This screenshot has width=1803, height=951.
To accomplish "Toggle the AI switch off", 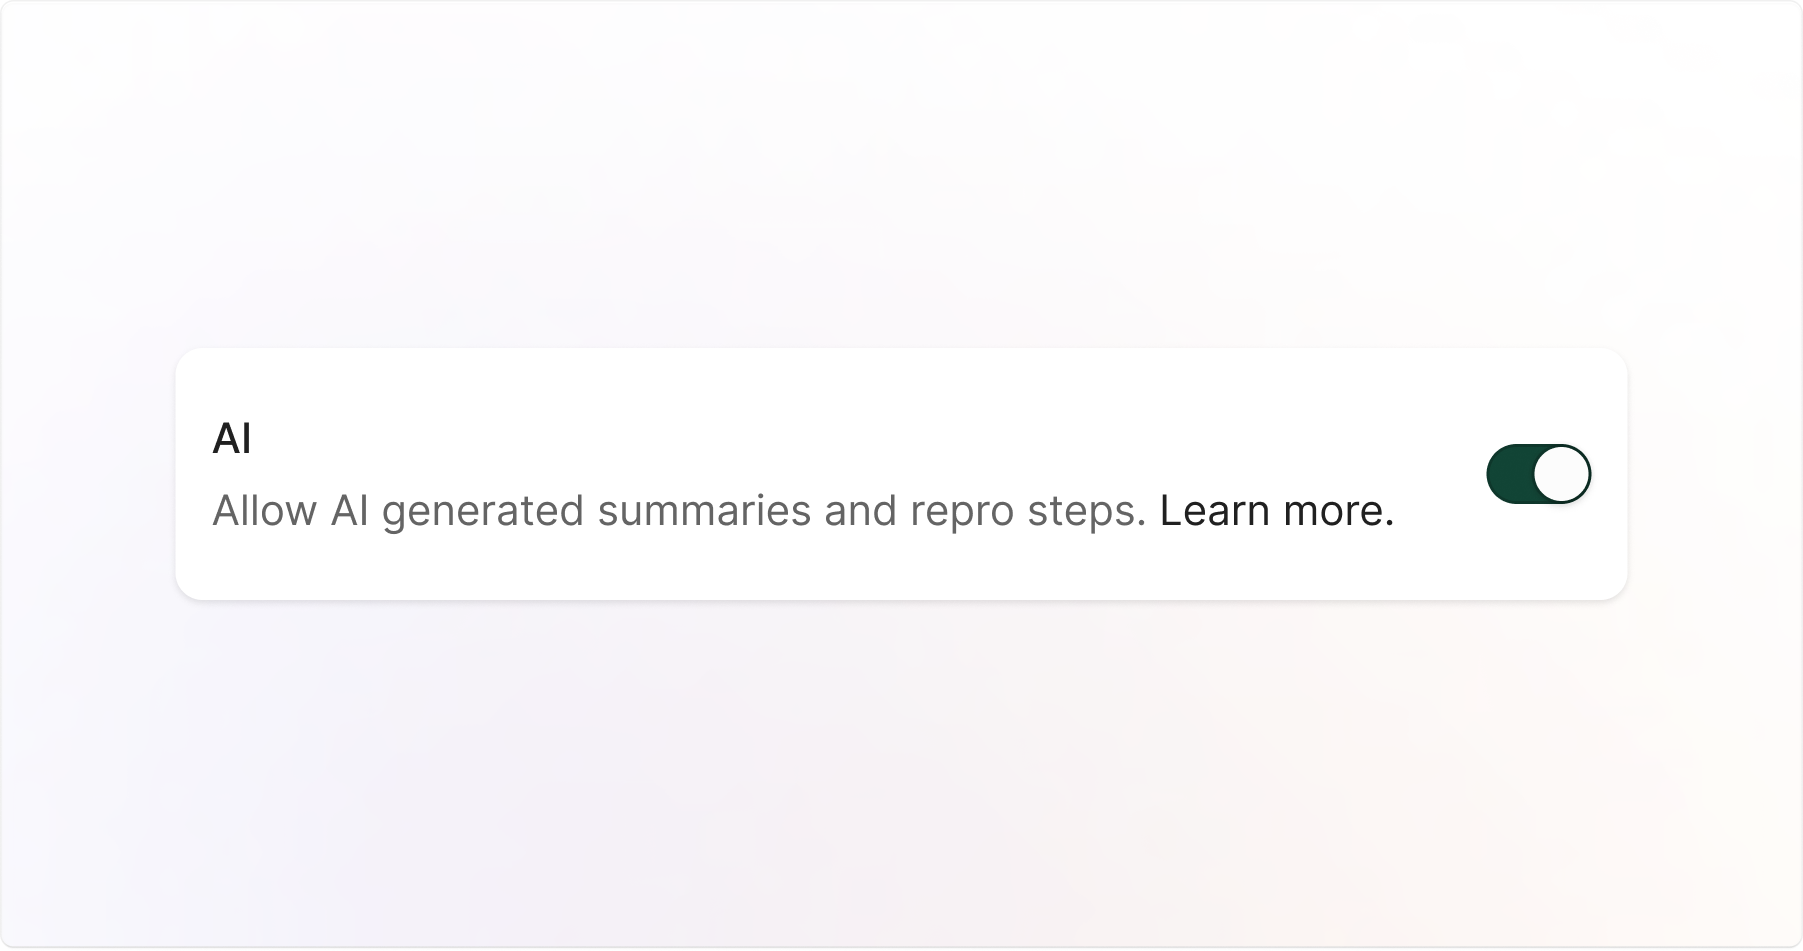I will click(1538, 474).
